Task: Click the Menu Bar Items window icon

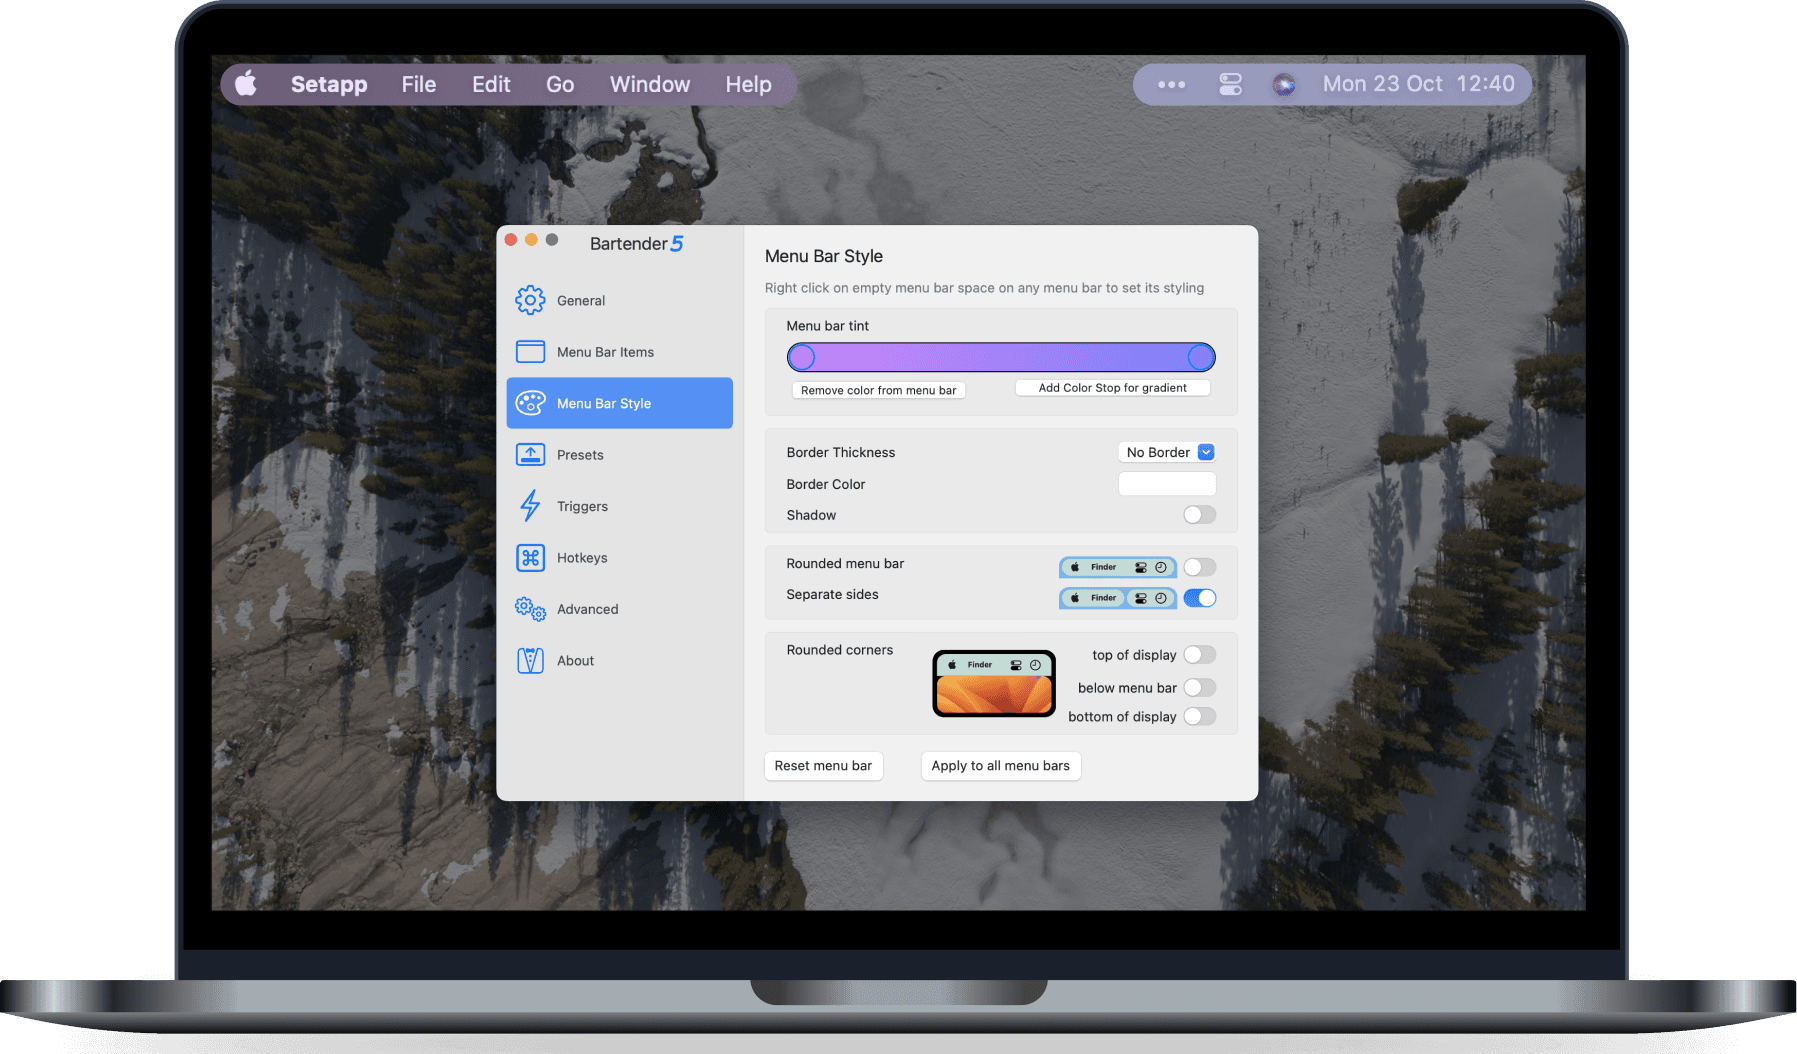Action: pyautogui.click(x=530, y=352)
